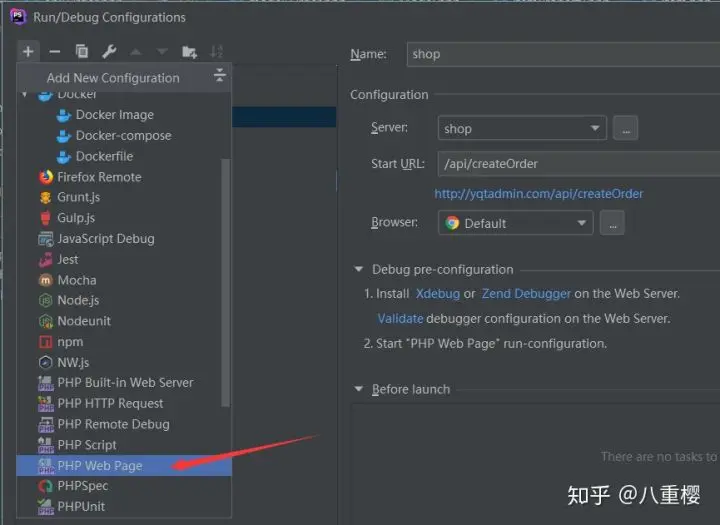
Task: Click the configuration list vertical scrollbar
Action: coord(225,282)
